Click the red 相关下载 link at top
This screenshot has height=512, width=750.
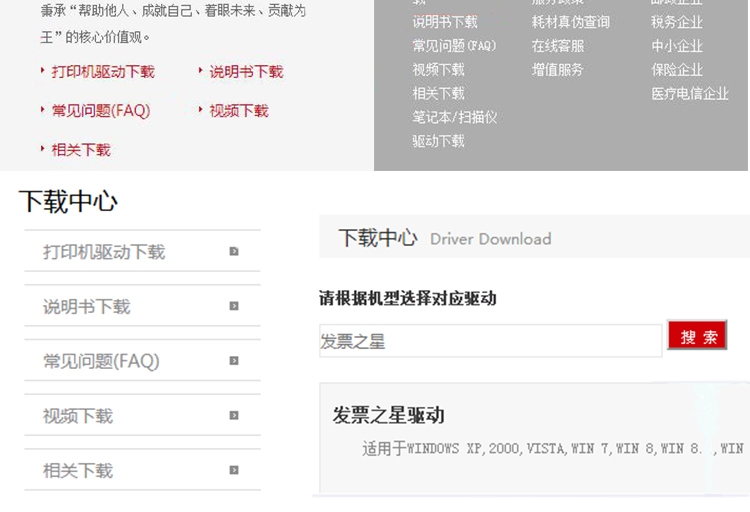[81, 150]
